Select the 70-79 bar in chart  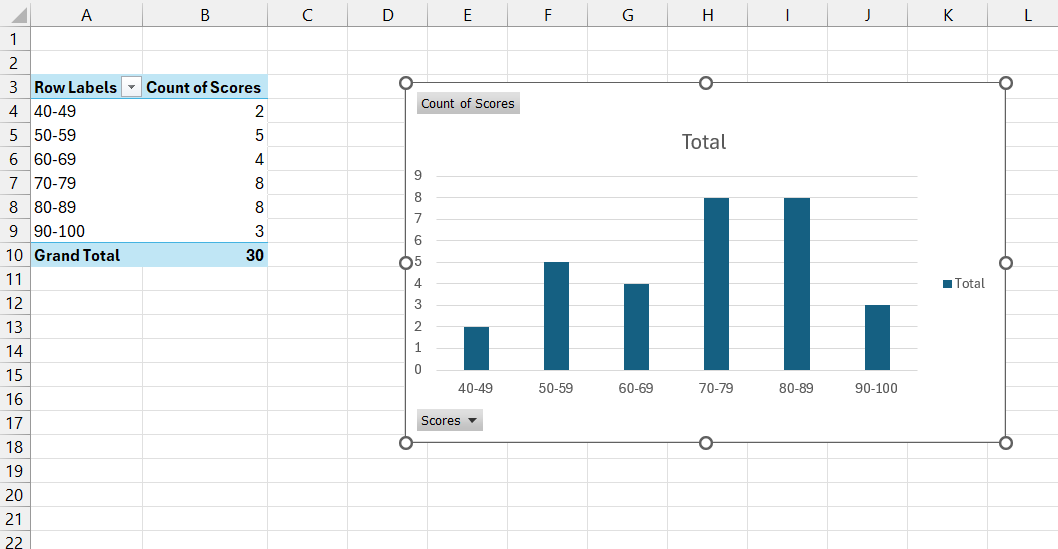(717, 284)
